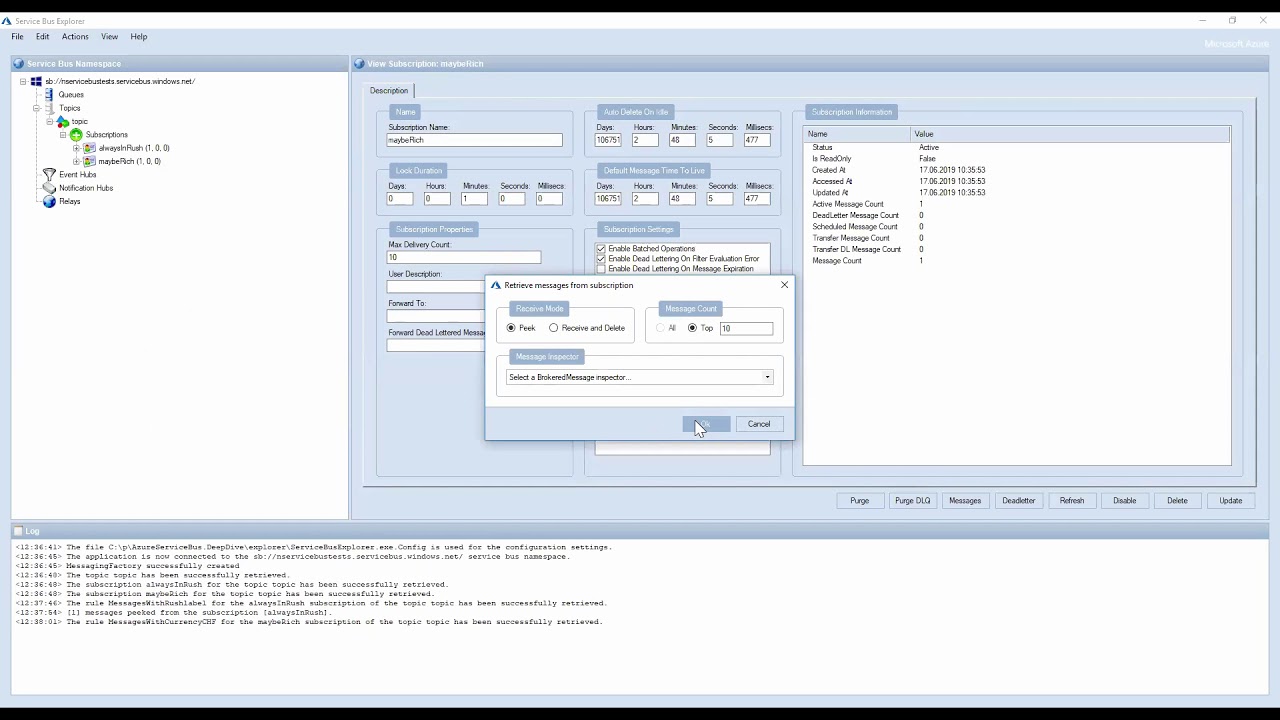This screenshot has width=1280, height=720.
Task: Click the Windows logo icon of the namespace node
Action: point(36,81)
